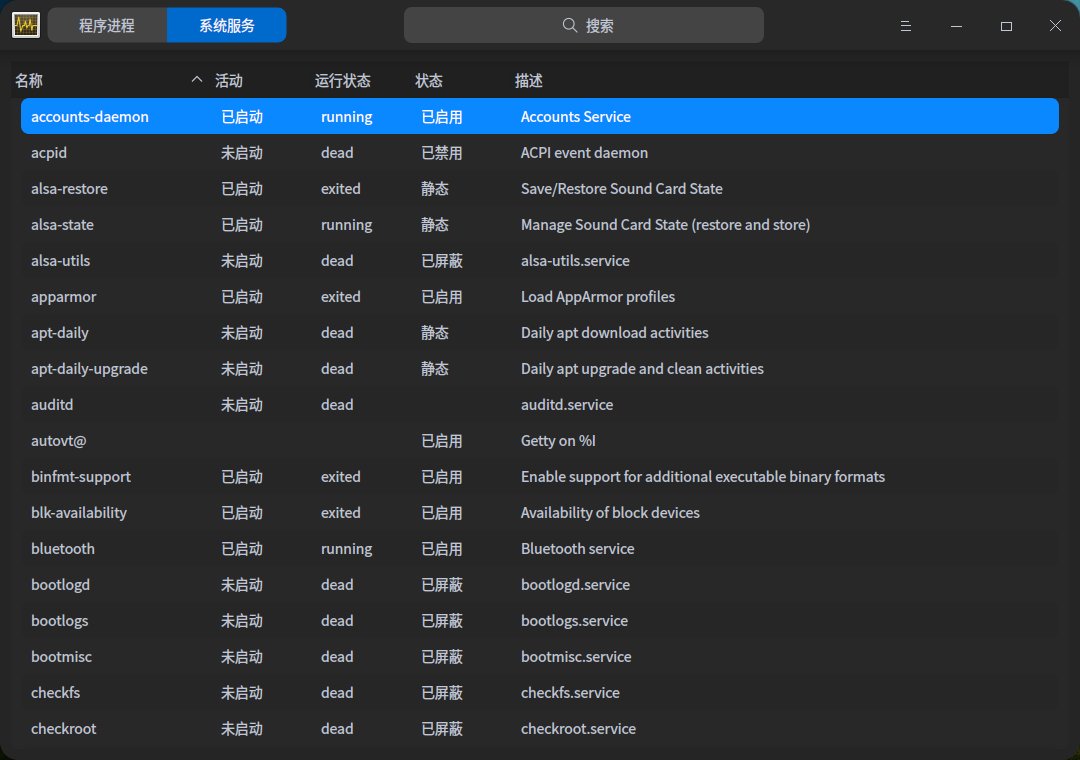The image size is (1080, 760).
Task: Select the accounts-daemon service row
Action: [x=90, y=117]
